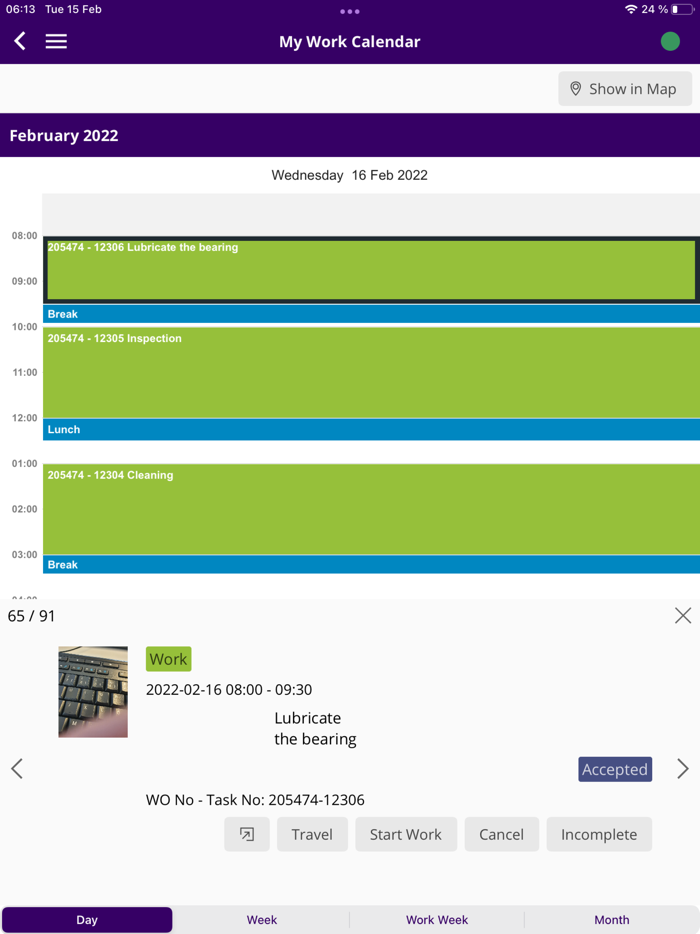Click the Travel button
This screenshot has height=934, width=700.
click(312, 834)
